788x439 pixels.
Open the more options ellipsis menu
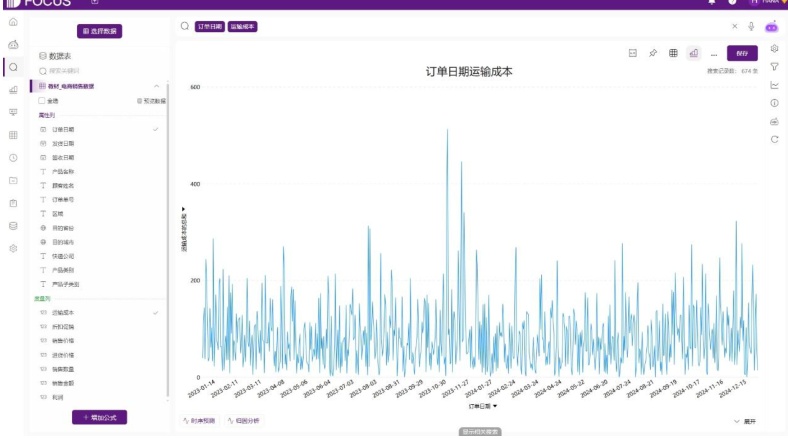714,54
